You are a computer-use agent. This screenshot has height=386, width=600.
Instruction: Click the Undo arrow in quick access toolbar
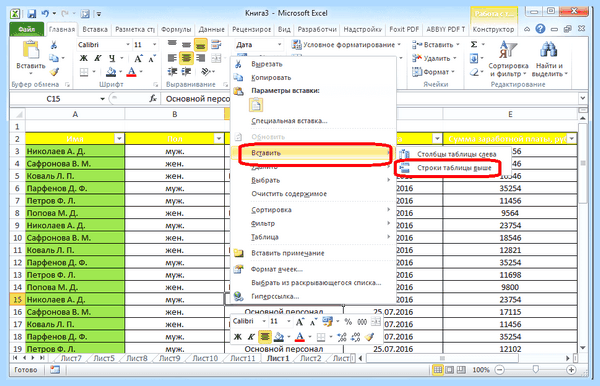pos(46,14)
